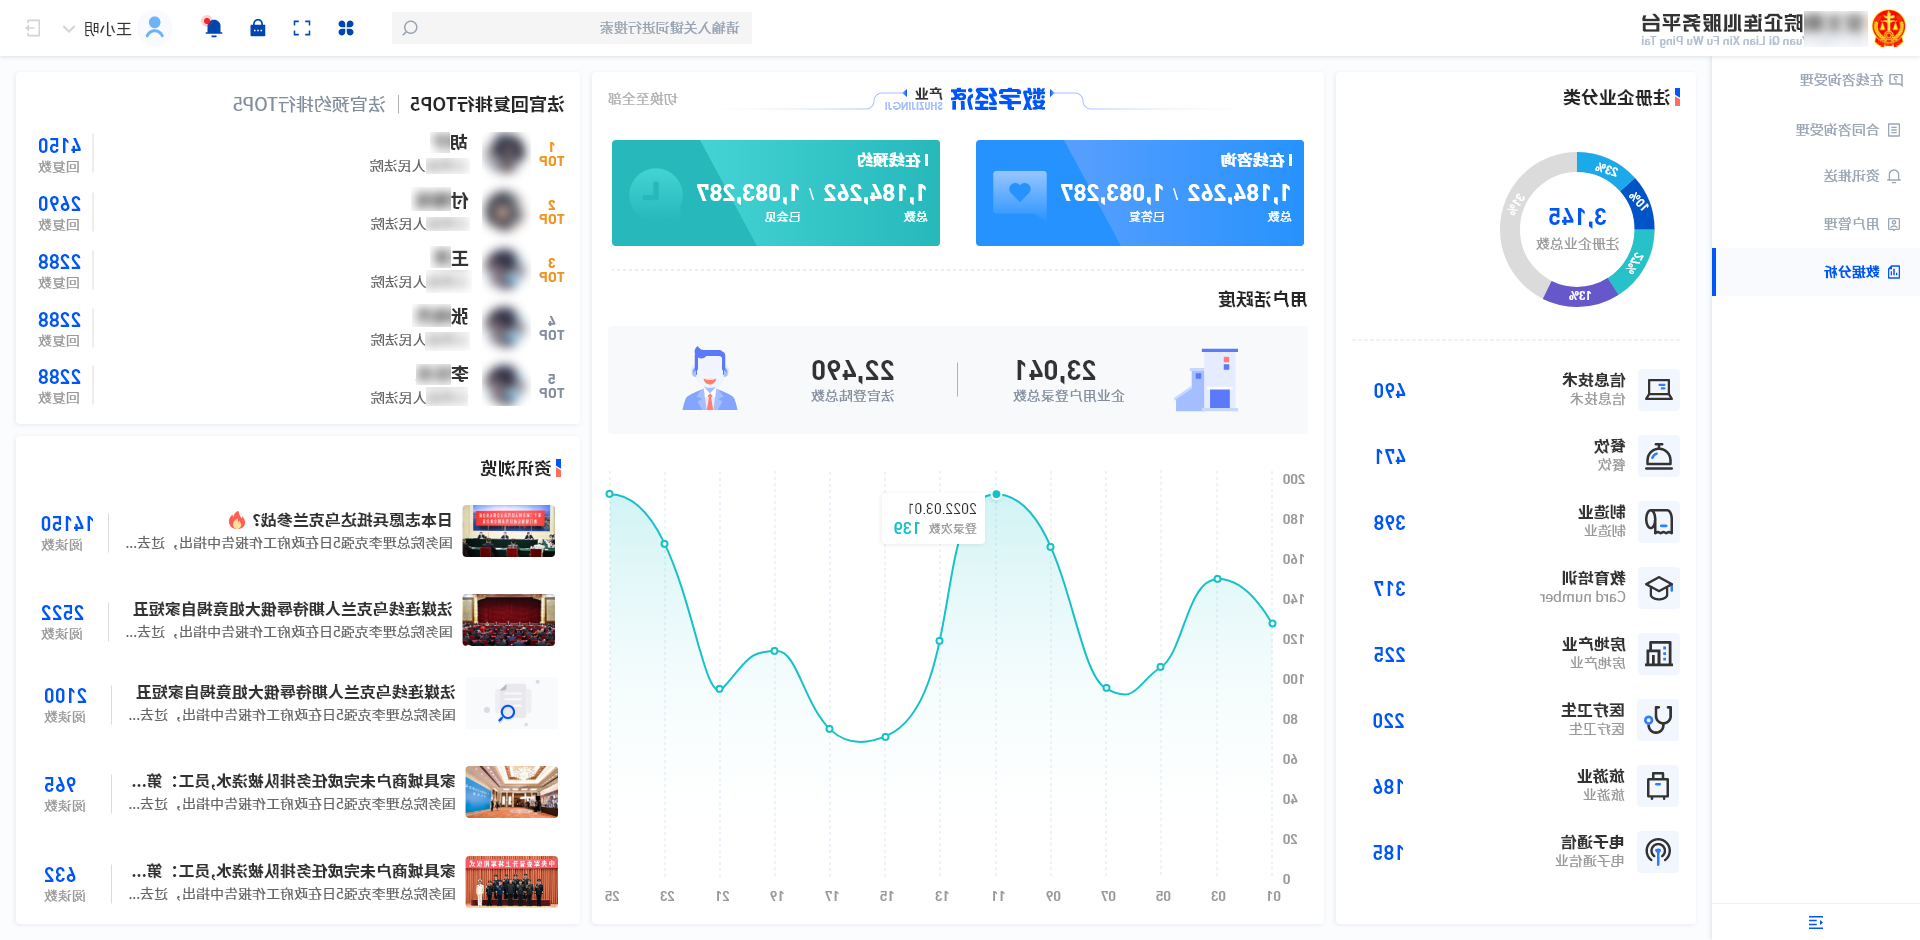Click the 制造业 category icon
The image size is (1920, 940).
tap(1659, 522)
